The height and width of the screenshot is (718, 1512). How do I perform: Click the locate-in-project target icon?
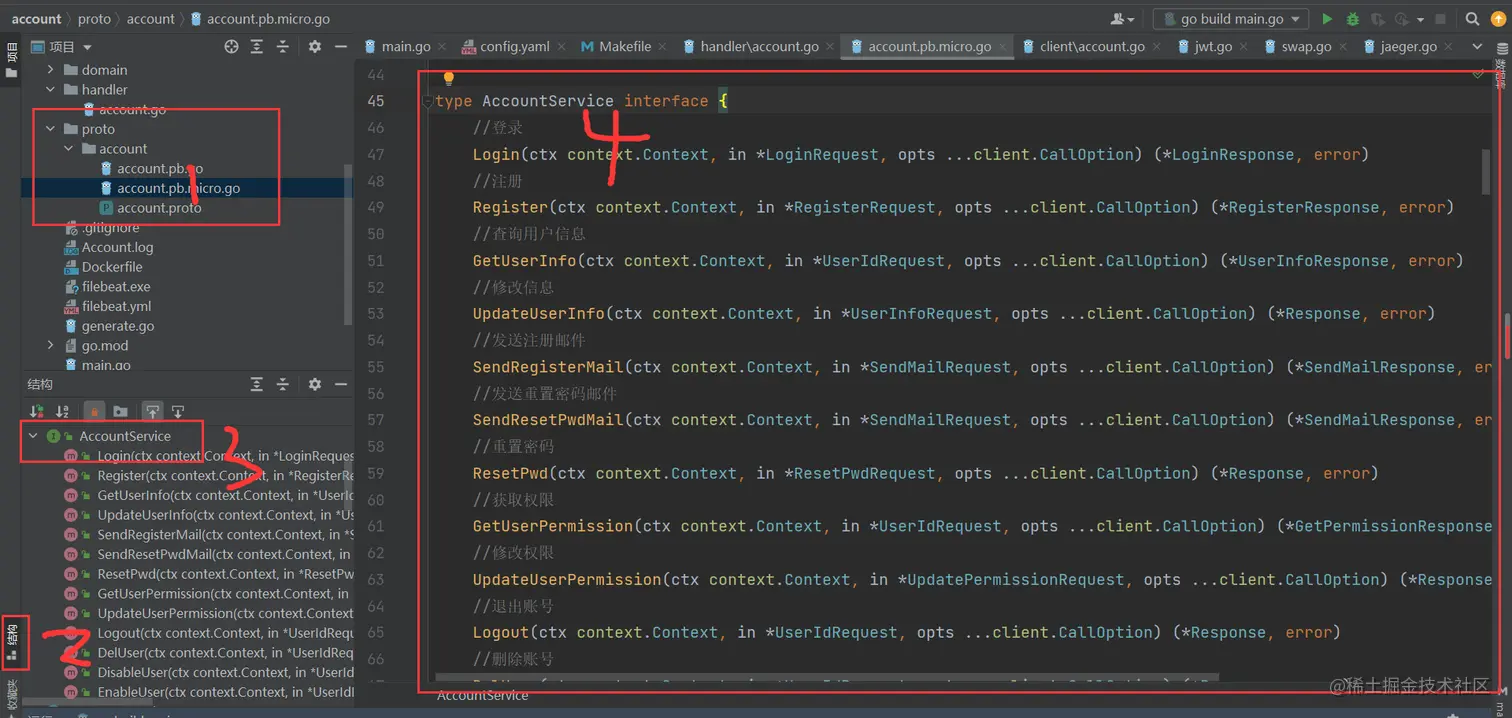coord(231,47)
